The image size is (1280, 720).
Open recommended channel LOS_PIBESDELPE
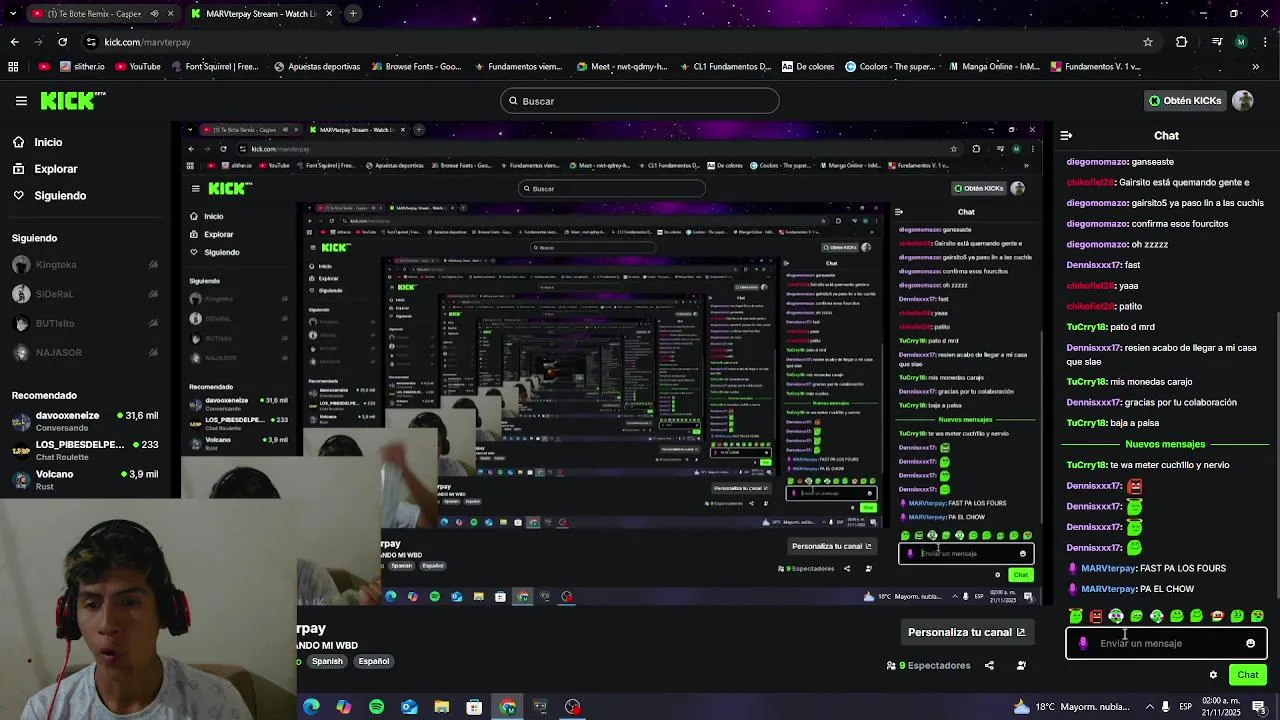pyautogui.click(x=85, y=450)
